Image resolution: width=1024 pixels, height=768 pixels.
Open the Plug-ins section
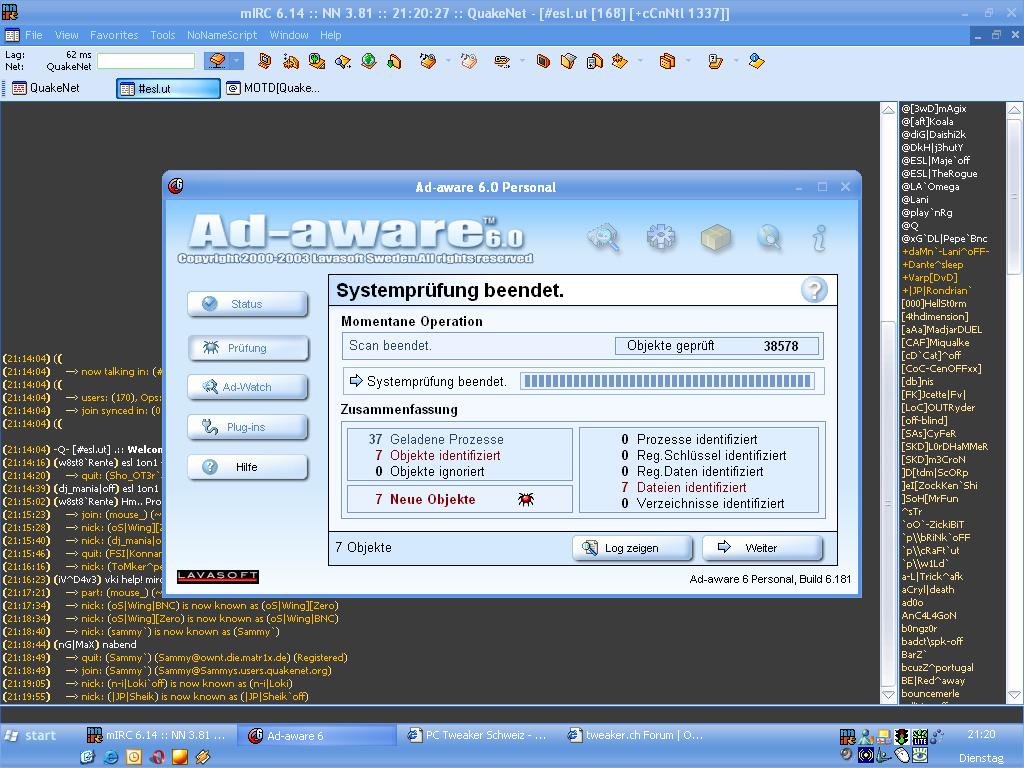coord(247,427)
